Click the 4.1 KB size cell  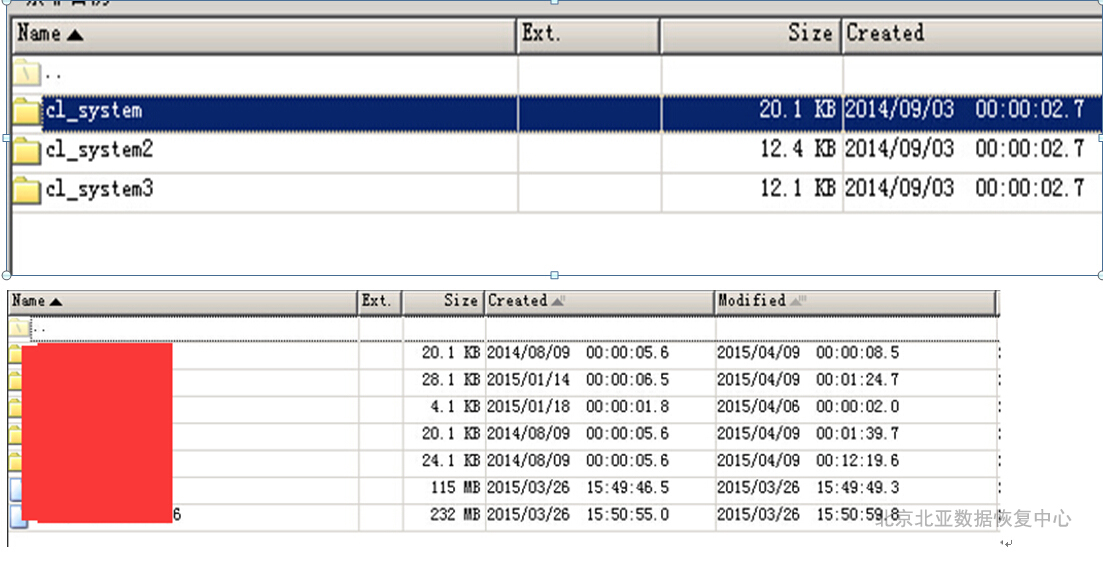455,407
